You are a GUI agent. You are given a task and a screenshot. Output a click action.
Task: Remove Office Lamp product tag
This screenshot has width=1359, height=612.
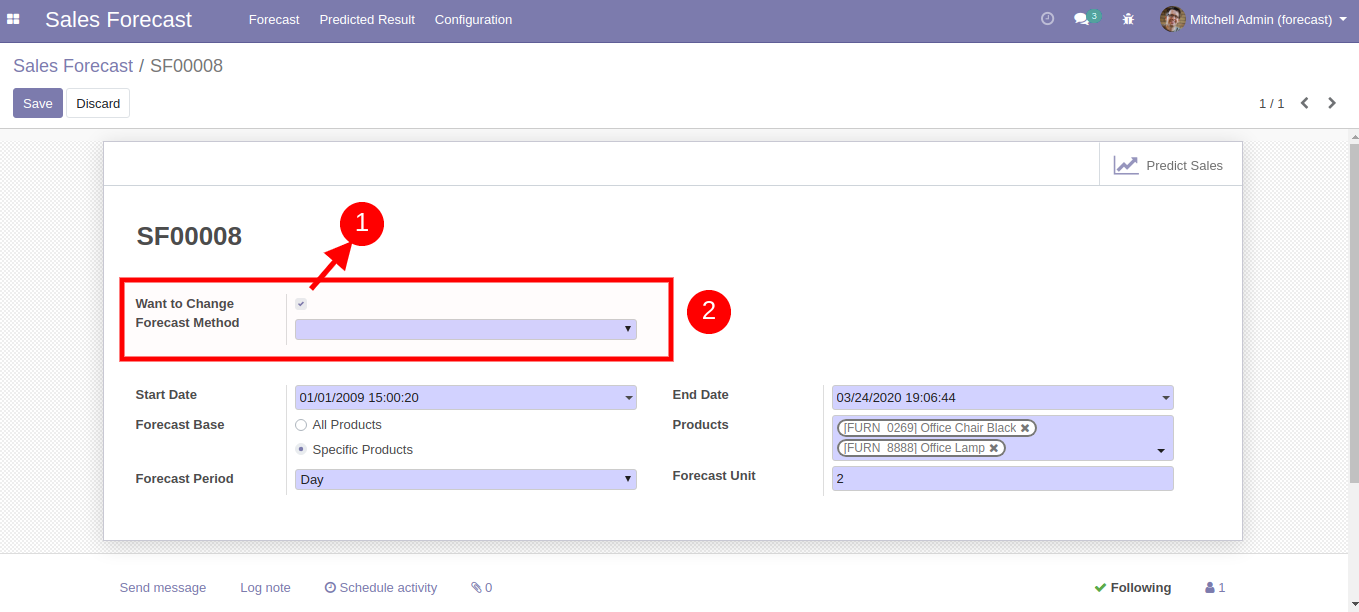(x=994, y=448)
